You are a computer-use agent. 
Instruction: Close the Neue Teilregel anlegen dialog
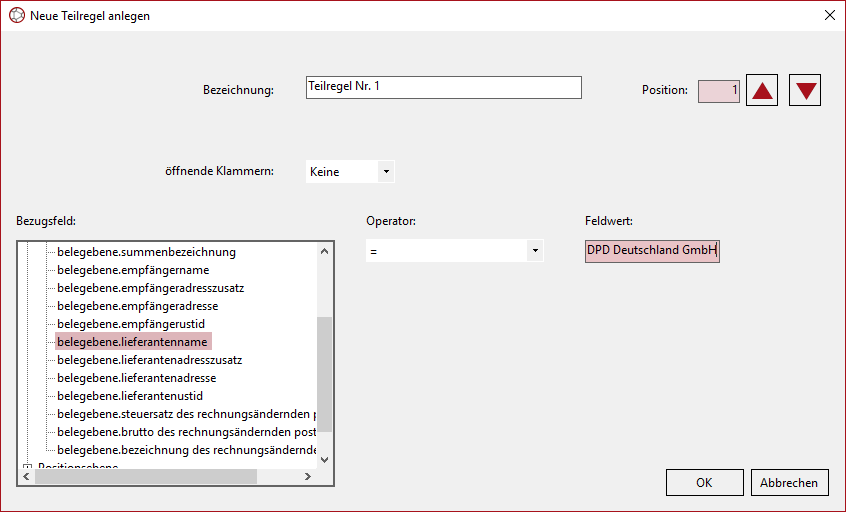pyautogui.click(x=829, y=16)
